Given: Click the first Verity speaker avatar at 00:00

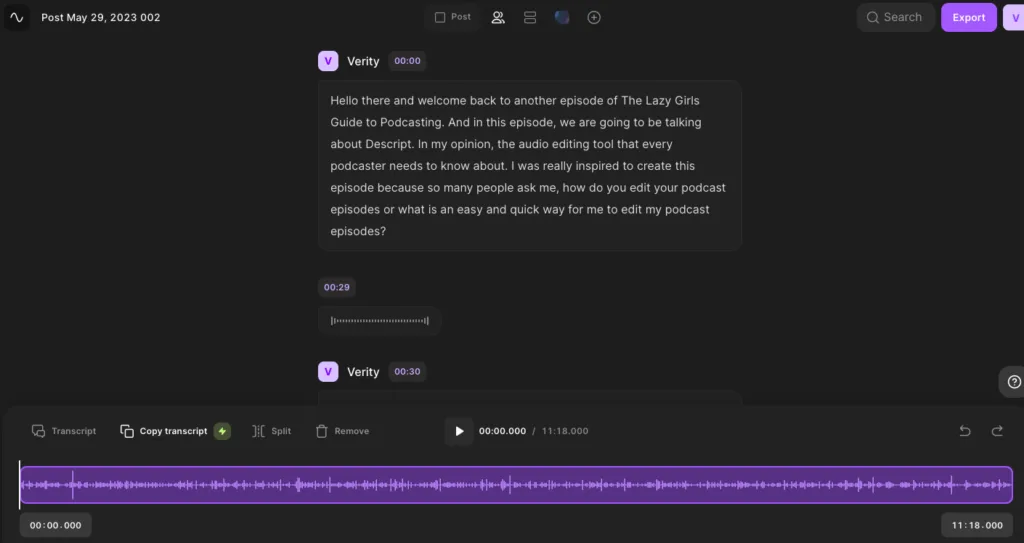Looking at the screenshot, I should [328, 61].
